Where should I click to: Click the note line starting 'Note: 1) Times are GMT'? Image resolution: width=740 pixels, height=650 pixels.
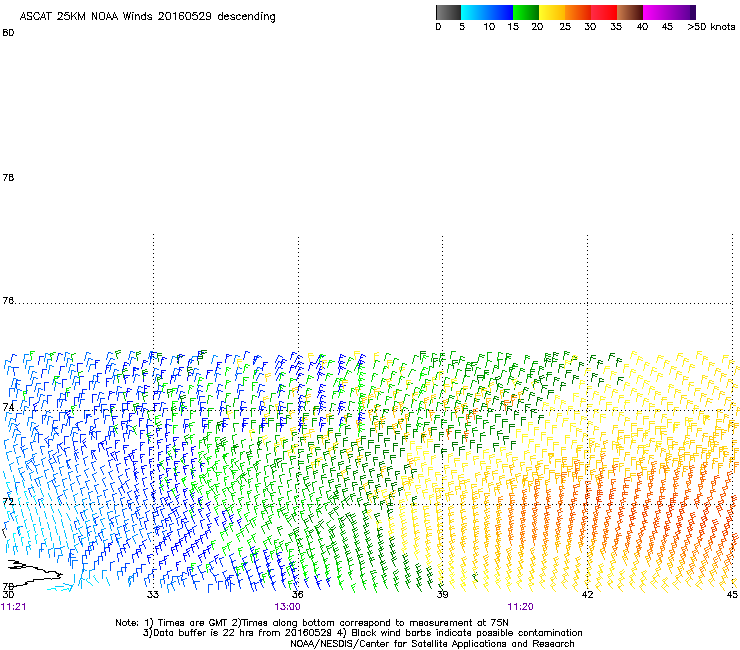(x=312, y=623)
